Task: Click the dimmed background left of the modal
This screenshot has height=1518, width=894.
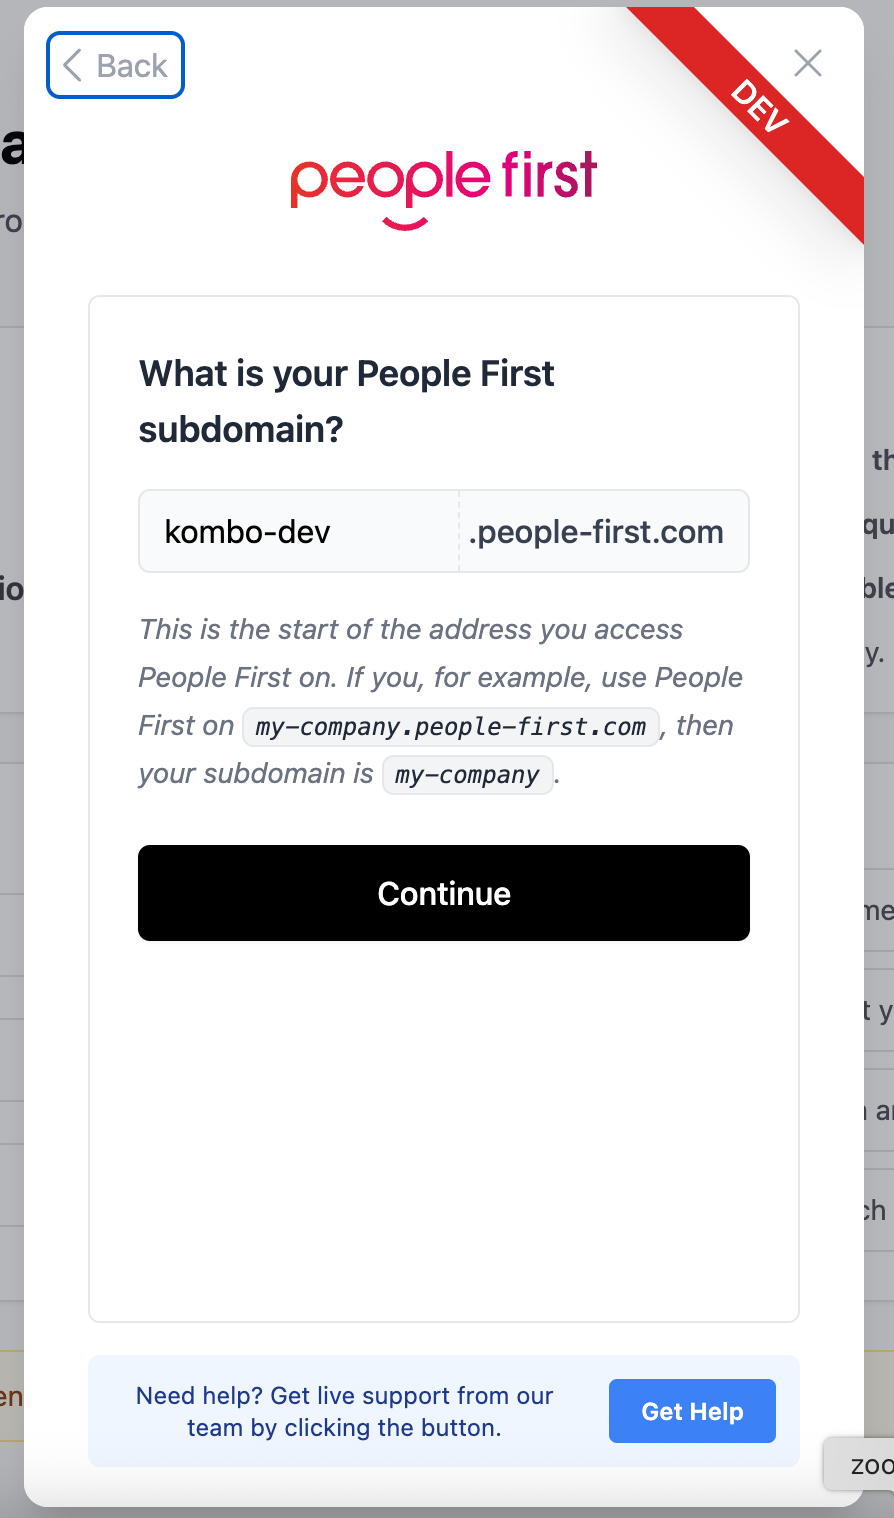Action: click(10, 800)
